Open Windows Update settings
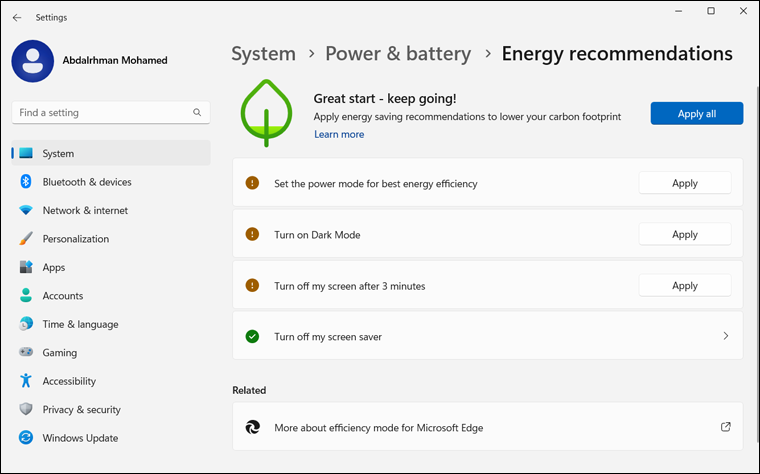The height and width of the screenshot is (474, 760). [80, 438]
